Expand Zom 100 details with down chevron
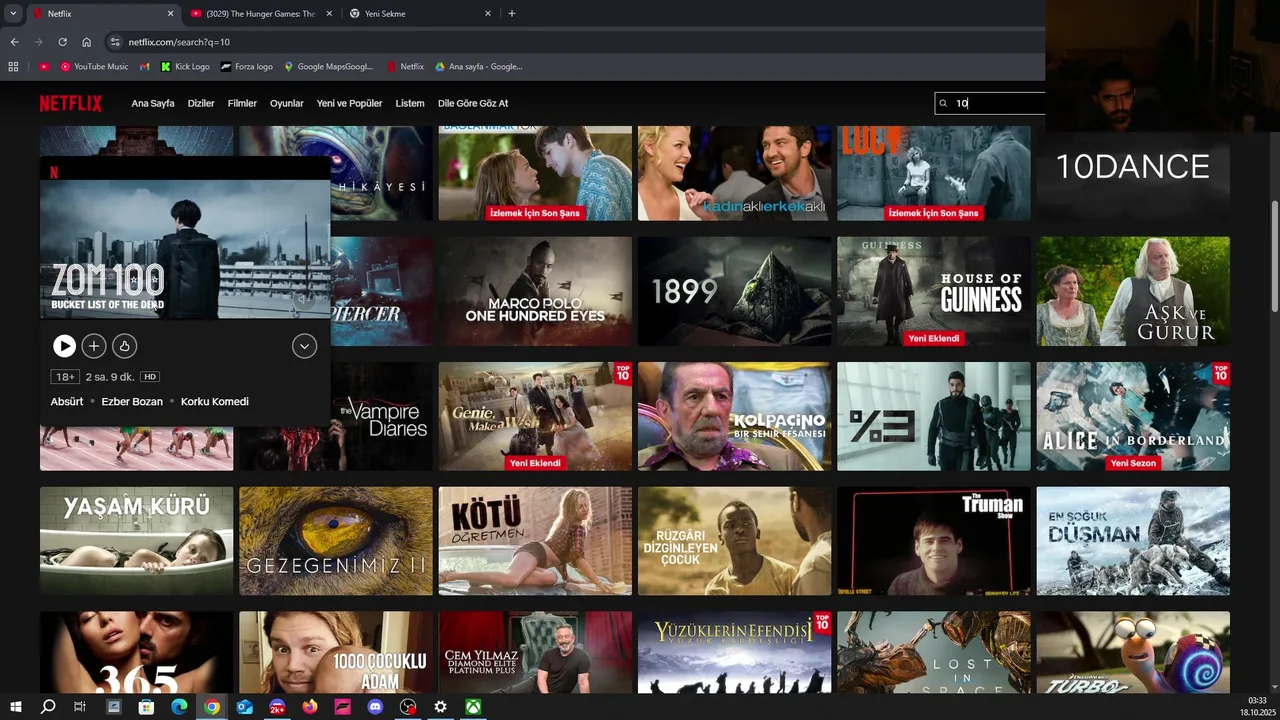 pos(304,346)
